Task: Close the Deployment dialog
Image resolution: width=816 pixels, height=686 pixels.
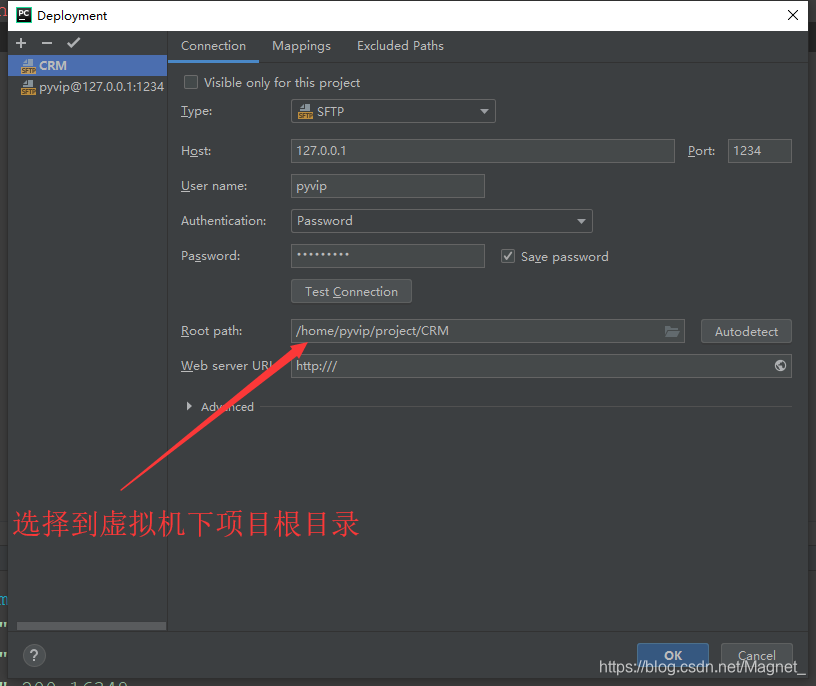Action: (x=793, y=15)
